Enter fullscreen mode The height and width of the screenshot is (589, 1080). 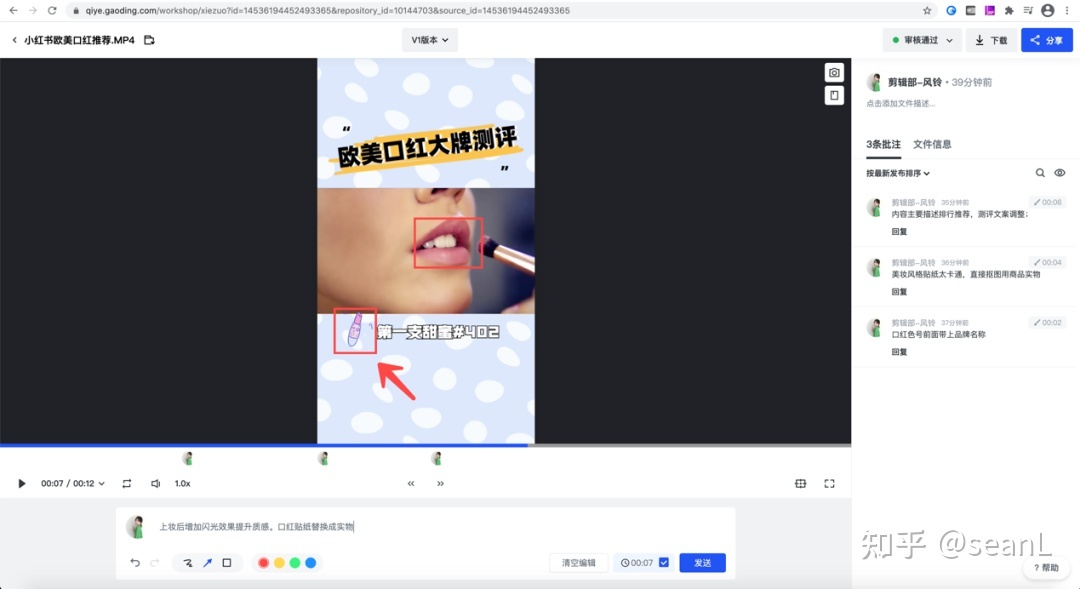[x=829, y=482]
